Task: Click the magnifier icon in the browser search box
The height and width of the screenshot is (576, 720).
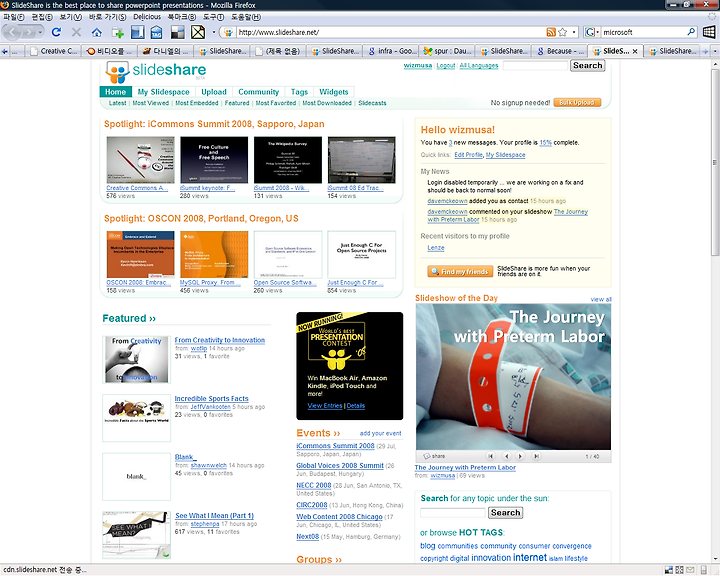Action: 691,32
